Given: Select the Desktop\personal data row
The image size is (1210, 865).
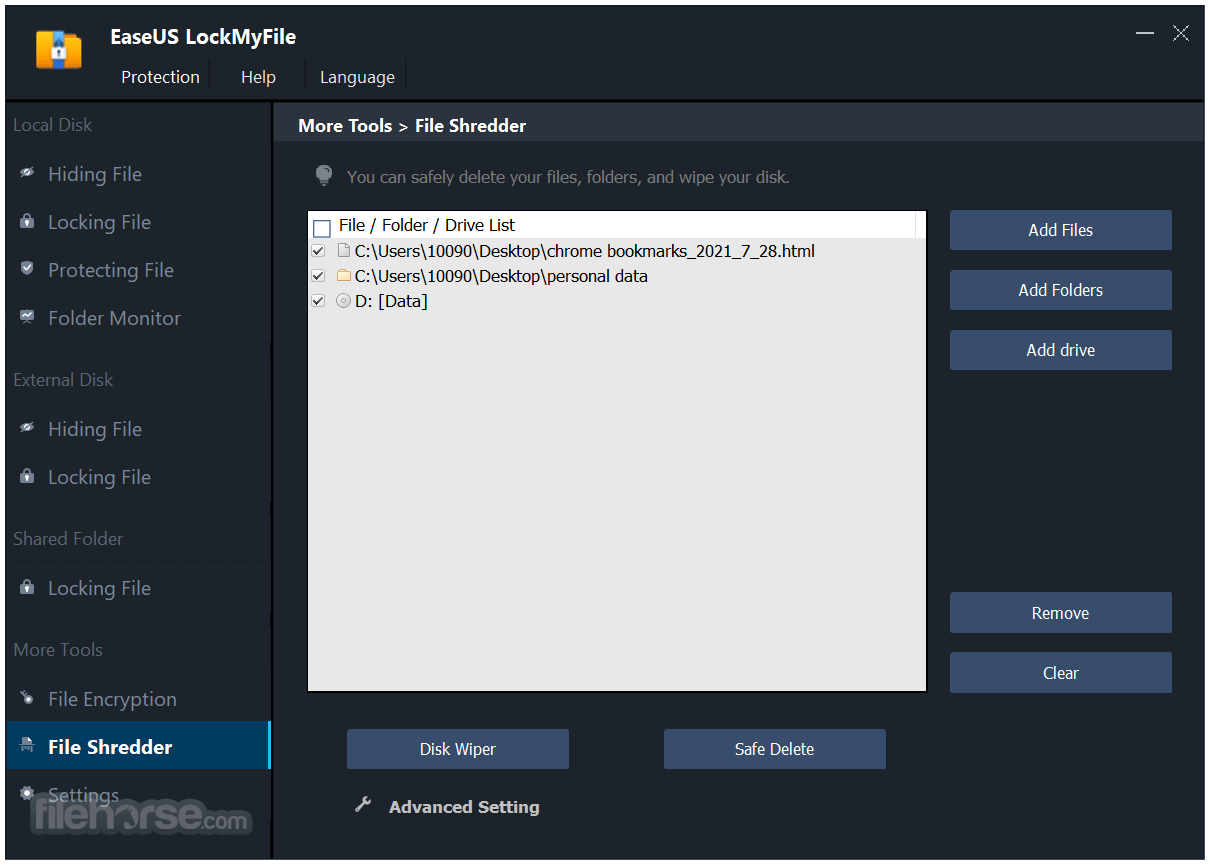Looking at the screenshot, I should 617,276.
